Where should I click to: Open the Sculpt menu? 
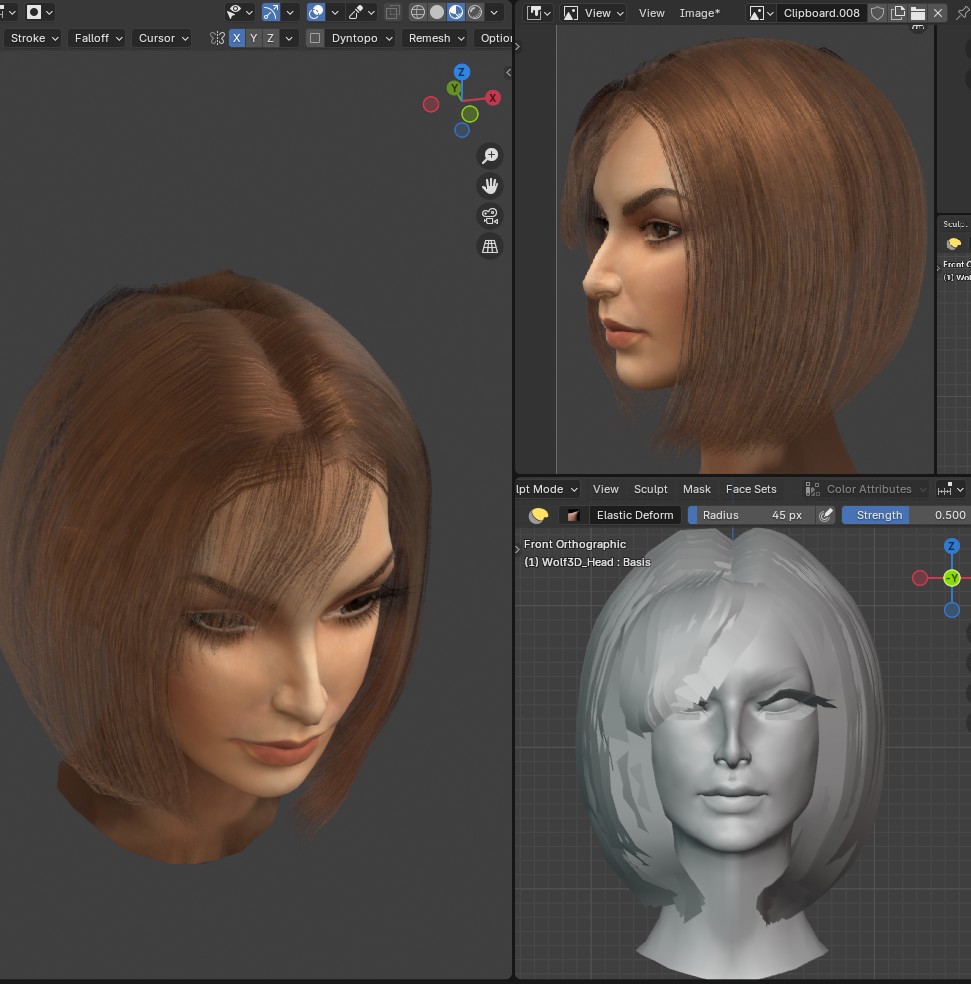pyautogui.click(x=650, y=489)
